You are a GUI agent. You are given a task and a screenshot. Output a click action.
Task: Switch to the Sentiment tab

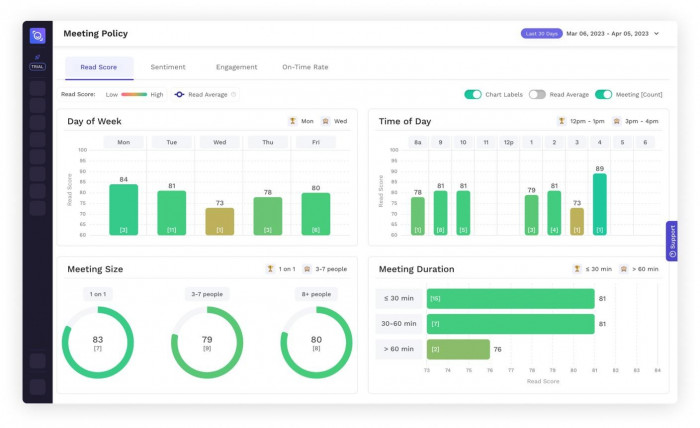point(168,67)
